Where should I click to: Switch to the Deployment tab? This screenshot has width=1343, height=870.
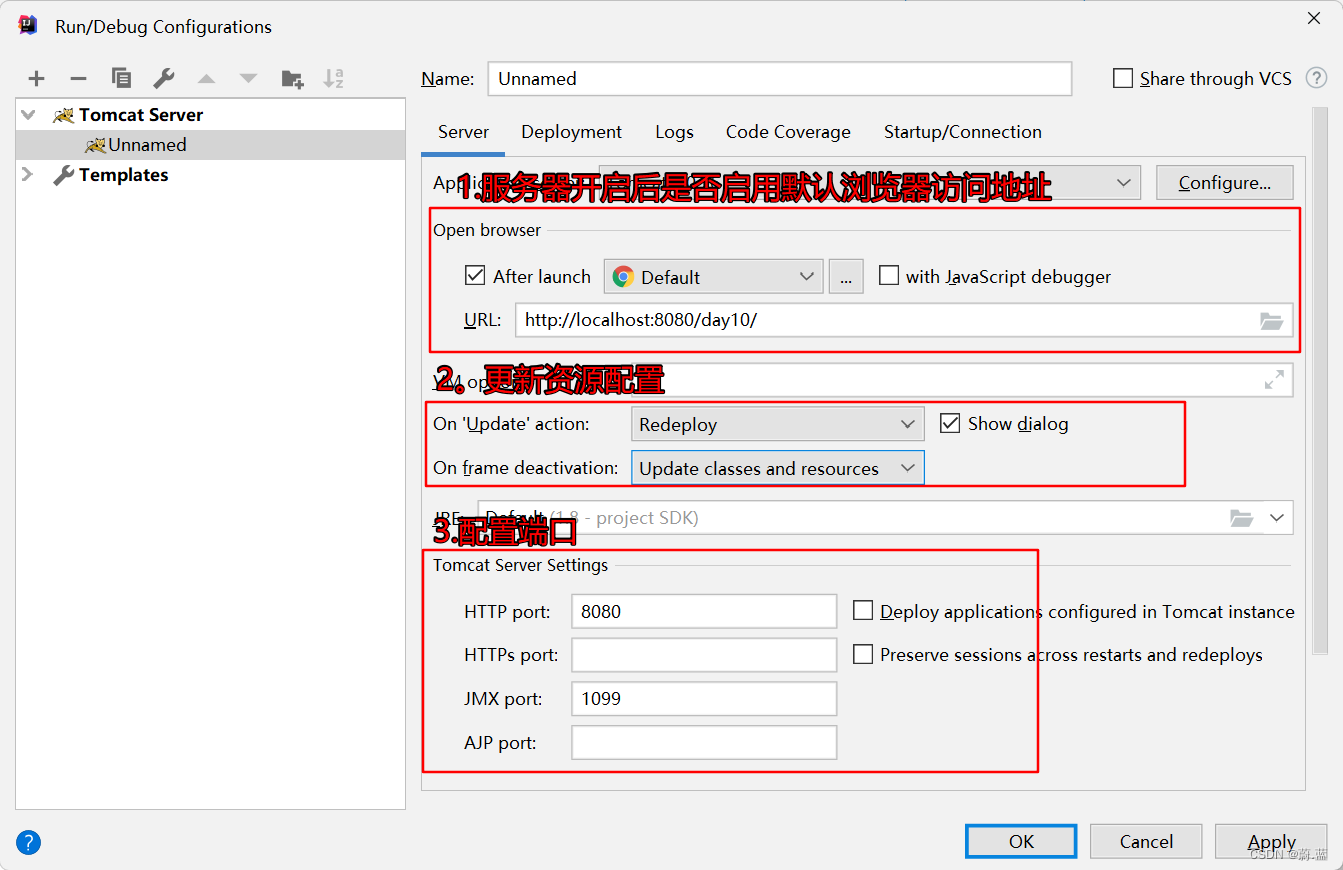pos(571,132)
